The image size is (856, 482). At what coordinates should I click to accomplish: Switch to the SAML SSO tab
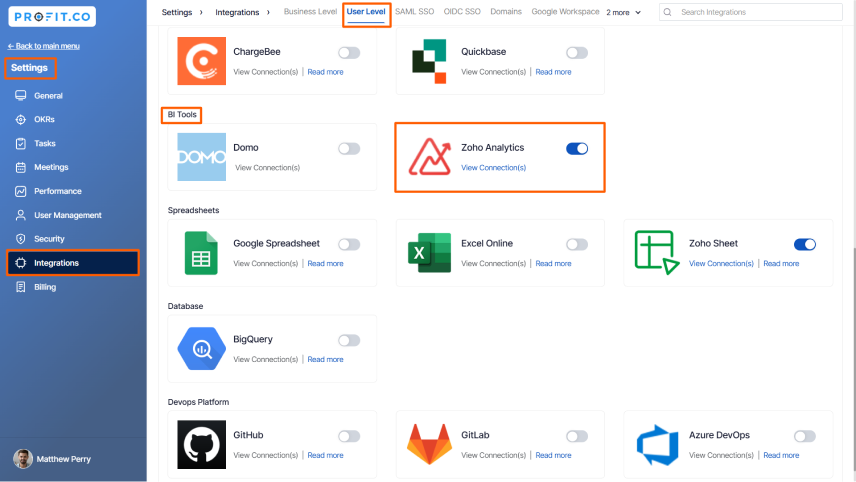pos(414,11)
